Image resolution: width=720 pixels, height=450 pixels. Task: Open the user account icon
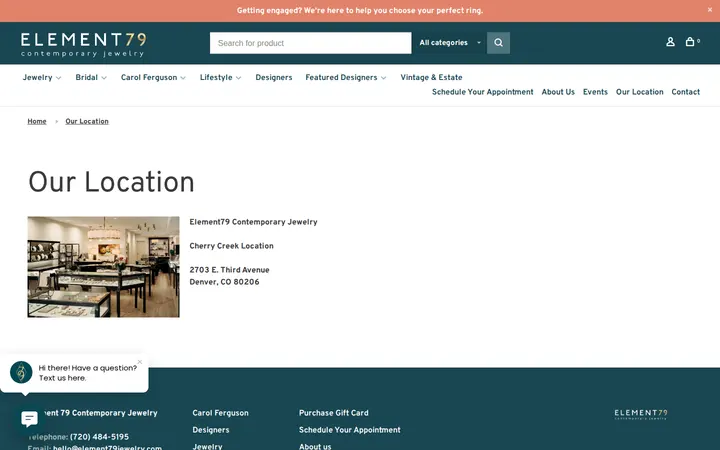(x=670, y=42)
